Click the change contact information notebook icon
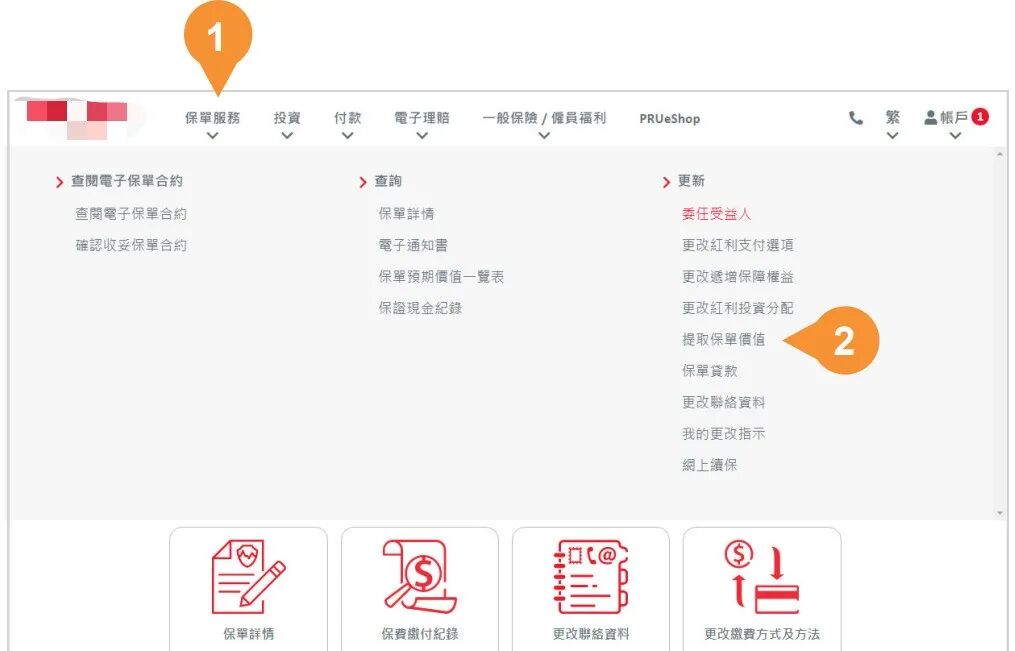The image size is (1015, 651). tap(590, 576)
